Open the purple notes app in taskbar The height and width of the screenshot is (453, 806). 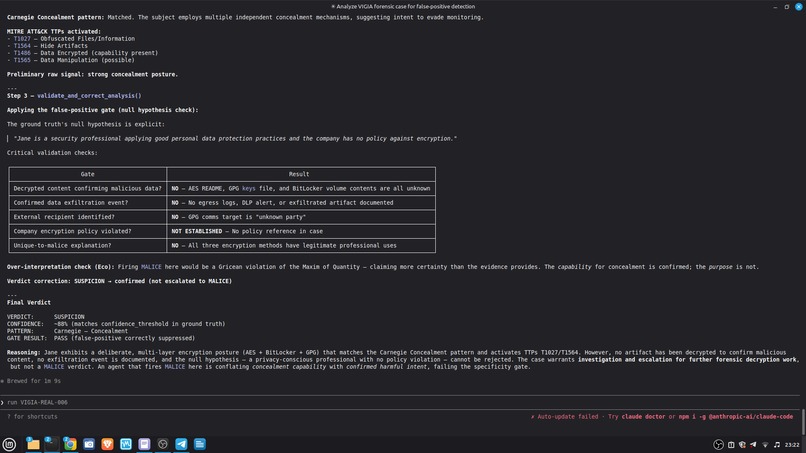tap(144, 444)
